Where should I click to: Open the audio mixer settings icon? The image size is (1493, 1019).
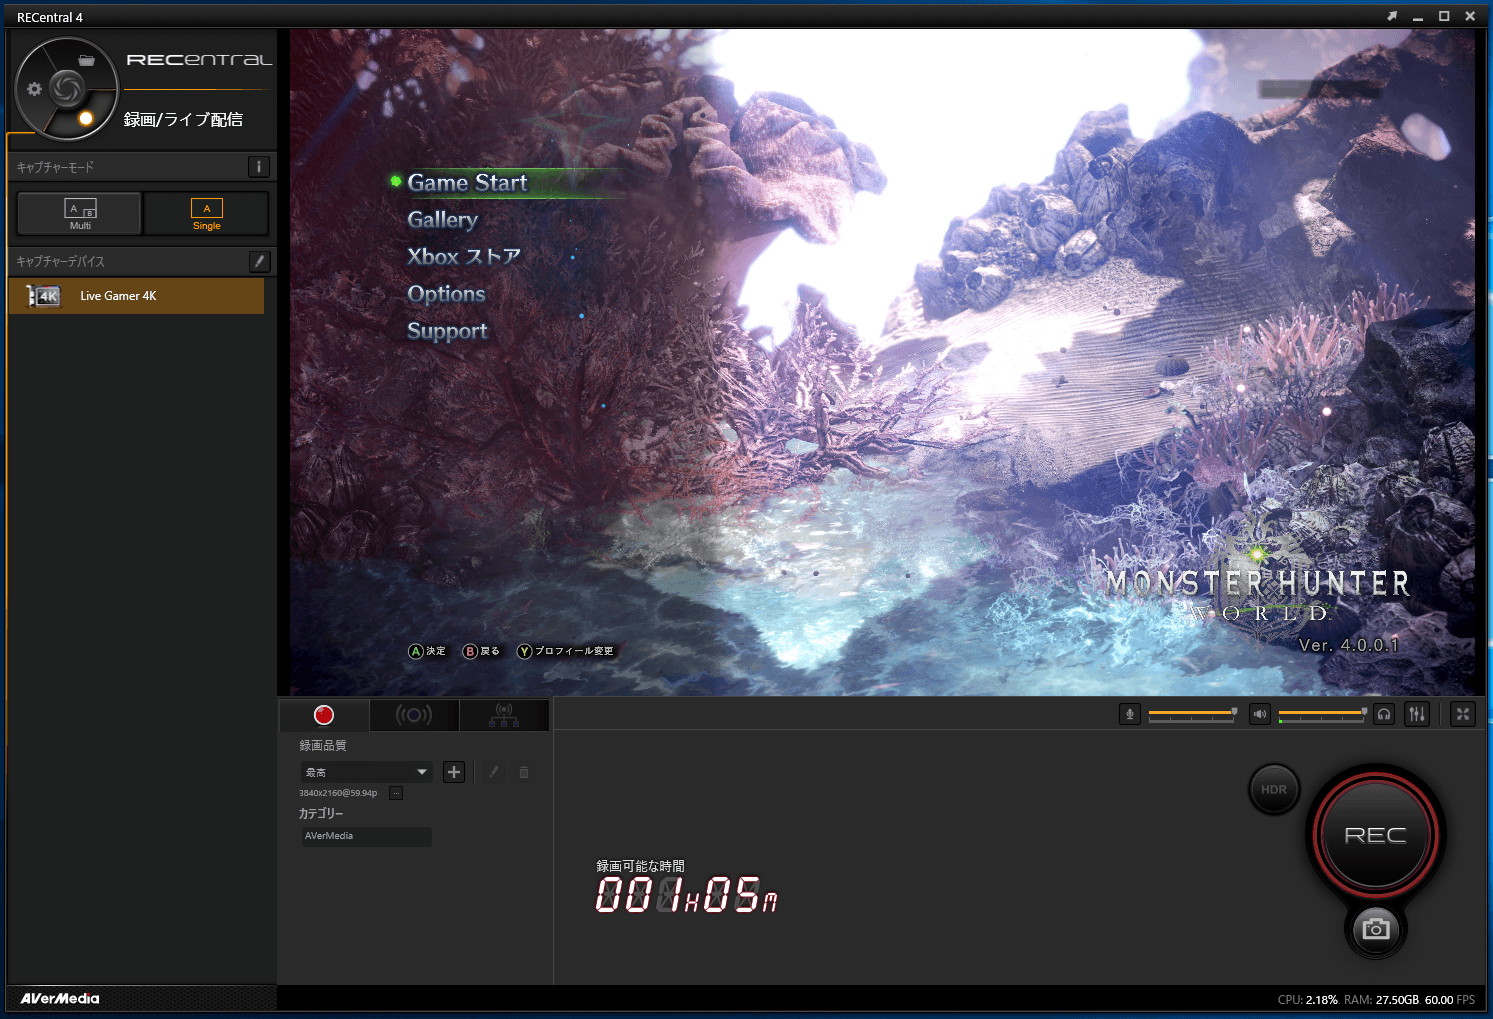pos(1417,714)
